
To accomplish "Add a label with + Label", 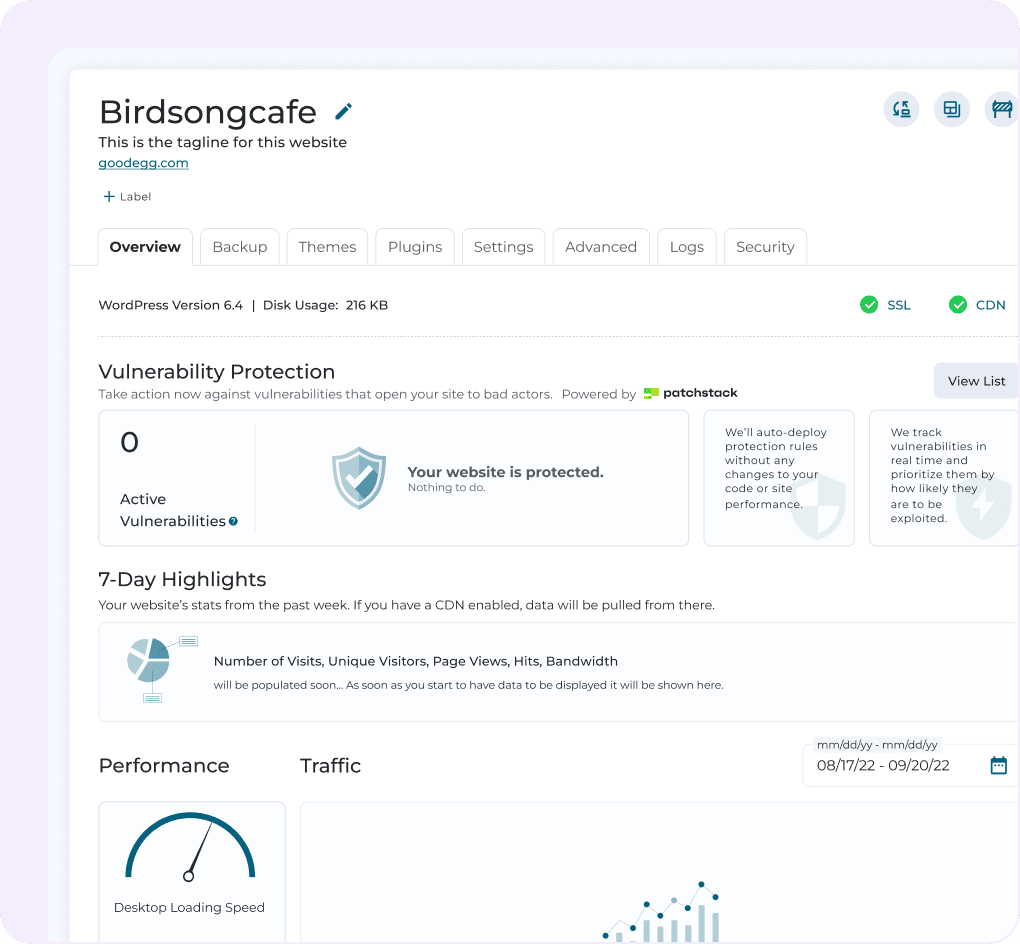I will 127,197.
